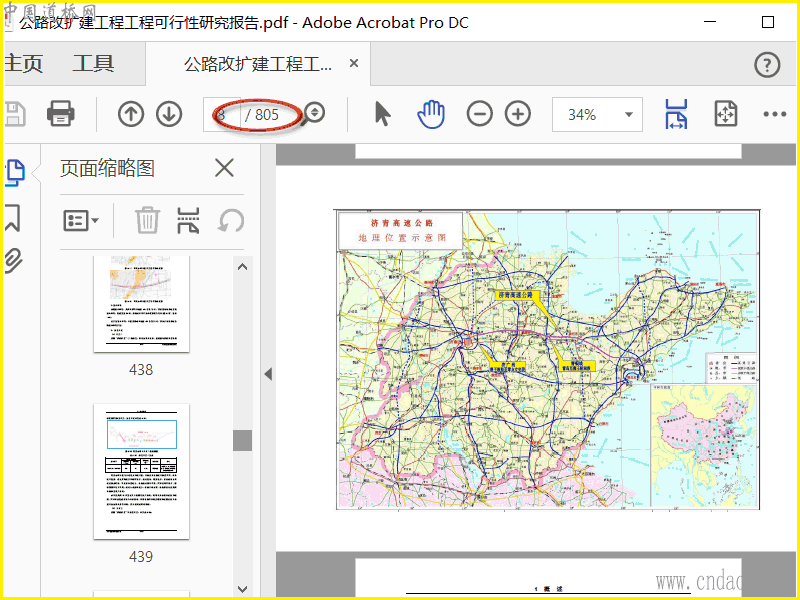Click the 439 page number label

(x=141, y=556)
